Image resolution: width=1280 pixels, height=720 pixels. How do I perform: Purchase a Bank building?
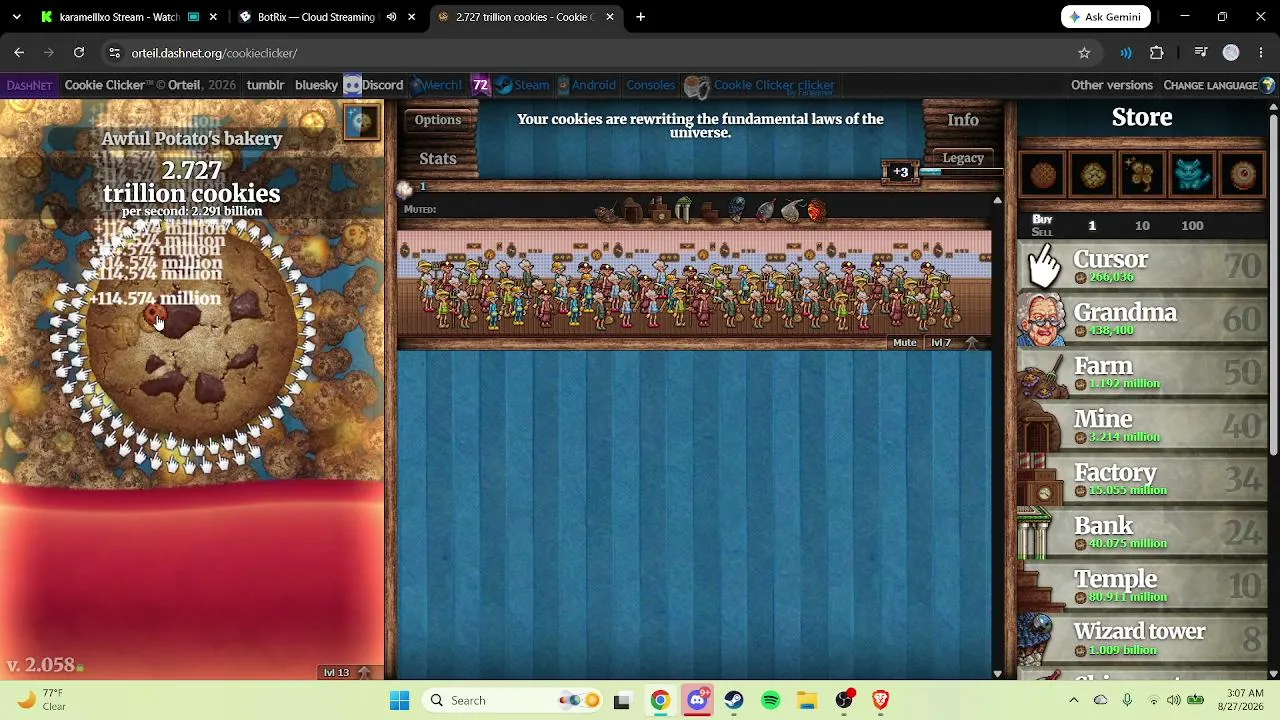click(1142, 532)
